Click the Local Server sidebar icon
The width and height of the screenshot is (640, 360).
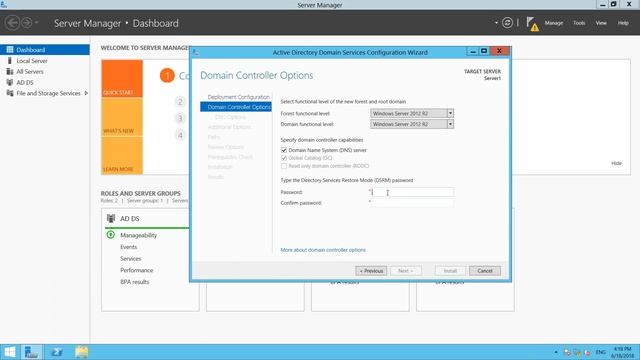(x=10, y=61)
